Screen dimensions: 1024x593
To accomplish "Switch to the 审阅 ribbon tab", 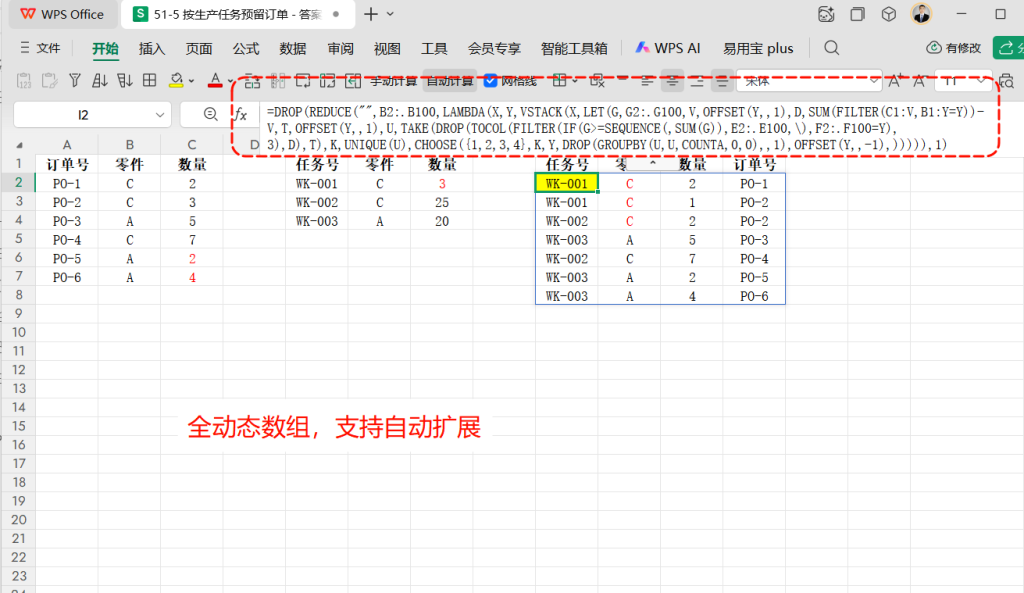I will [340, 48].
